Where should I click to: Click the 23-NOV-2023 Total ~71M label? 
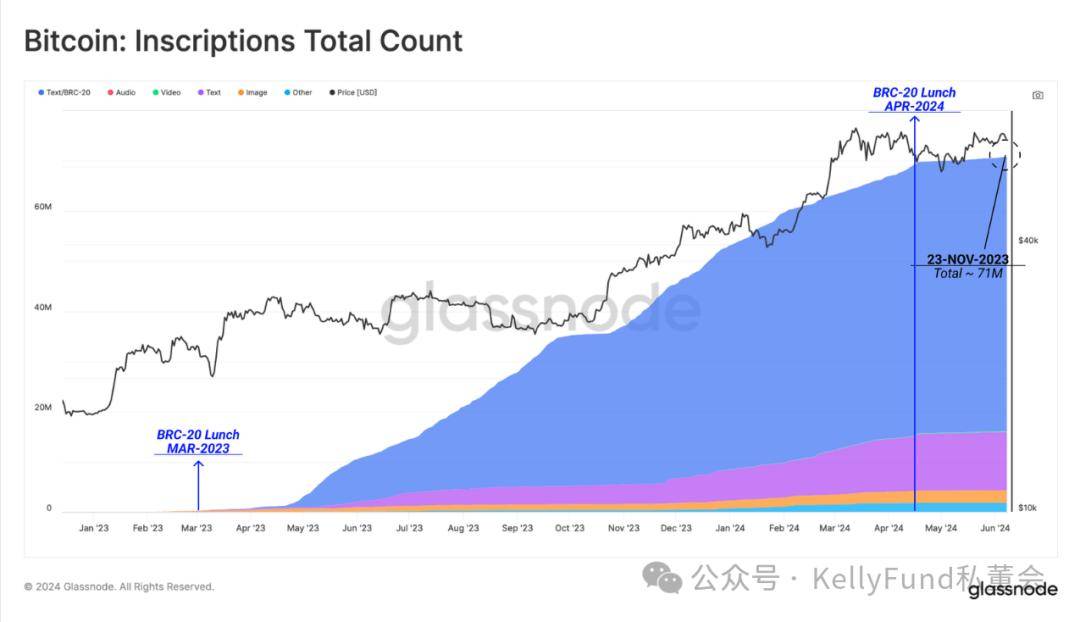point(968,266)
